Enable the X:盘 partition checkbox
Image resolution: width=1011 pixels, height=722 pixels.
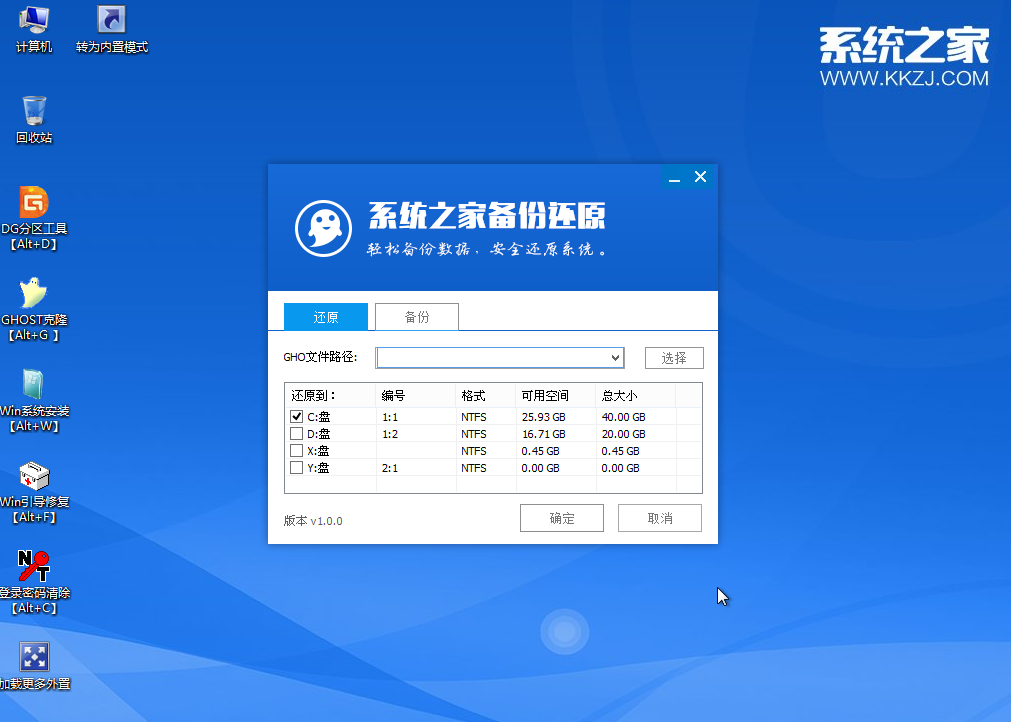296,451
